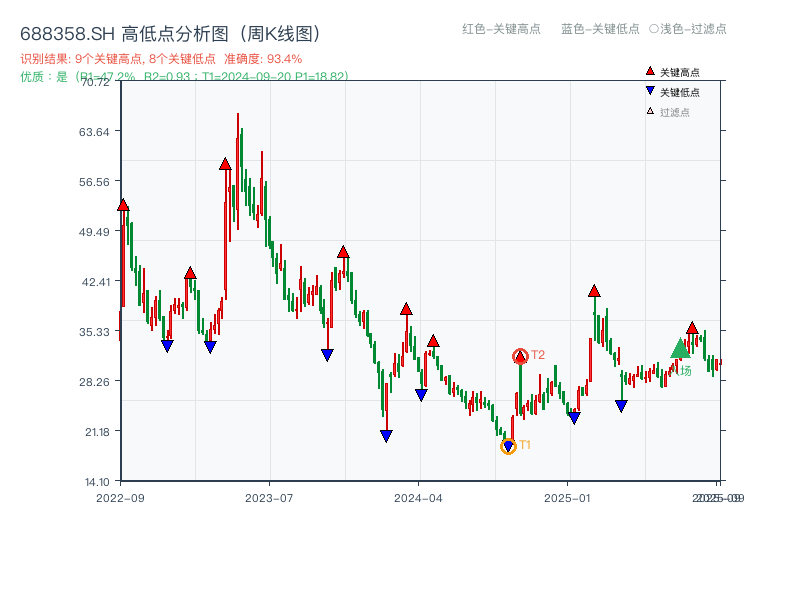This screenshot has width=800, height=600.
Task: Select the blue 关键低点 legend icon
Action: tap(650, 91)
